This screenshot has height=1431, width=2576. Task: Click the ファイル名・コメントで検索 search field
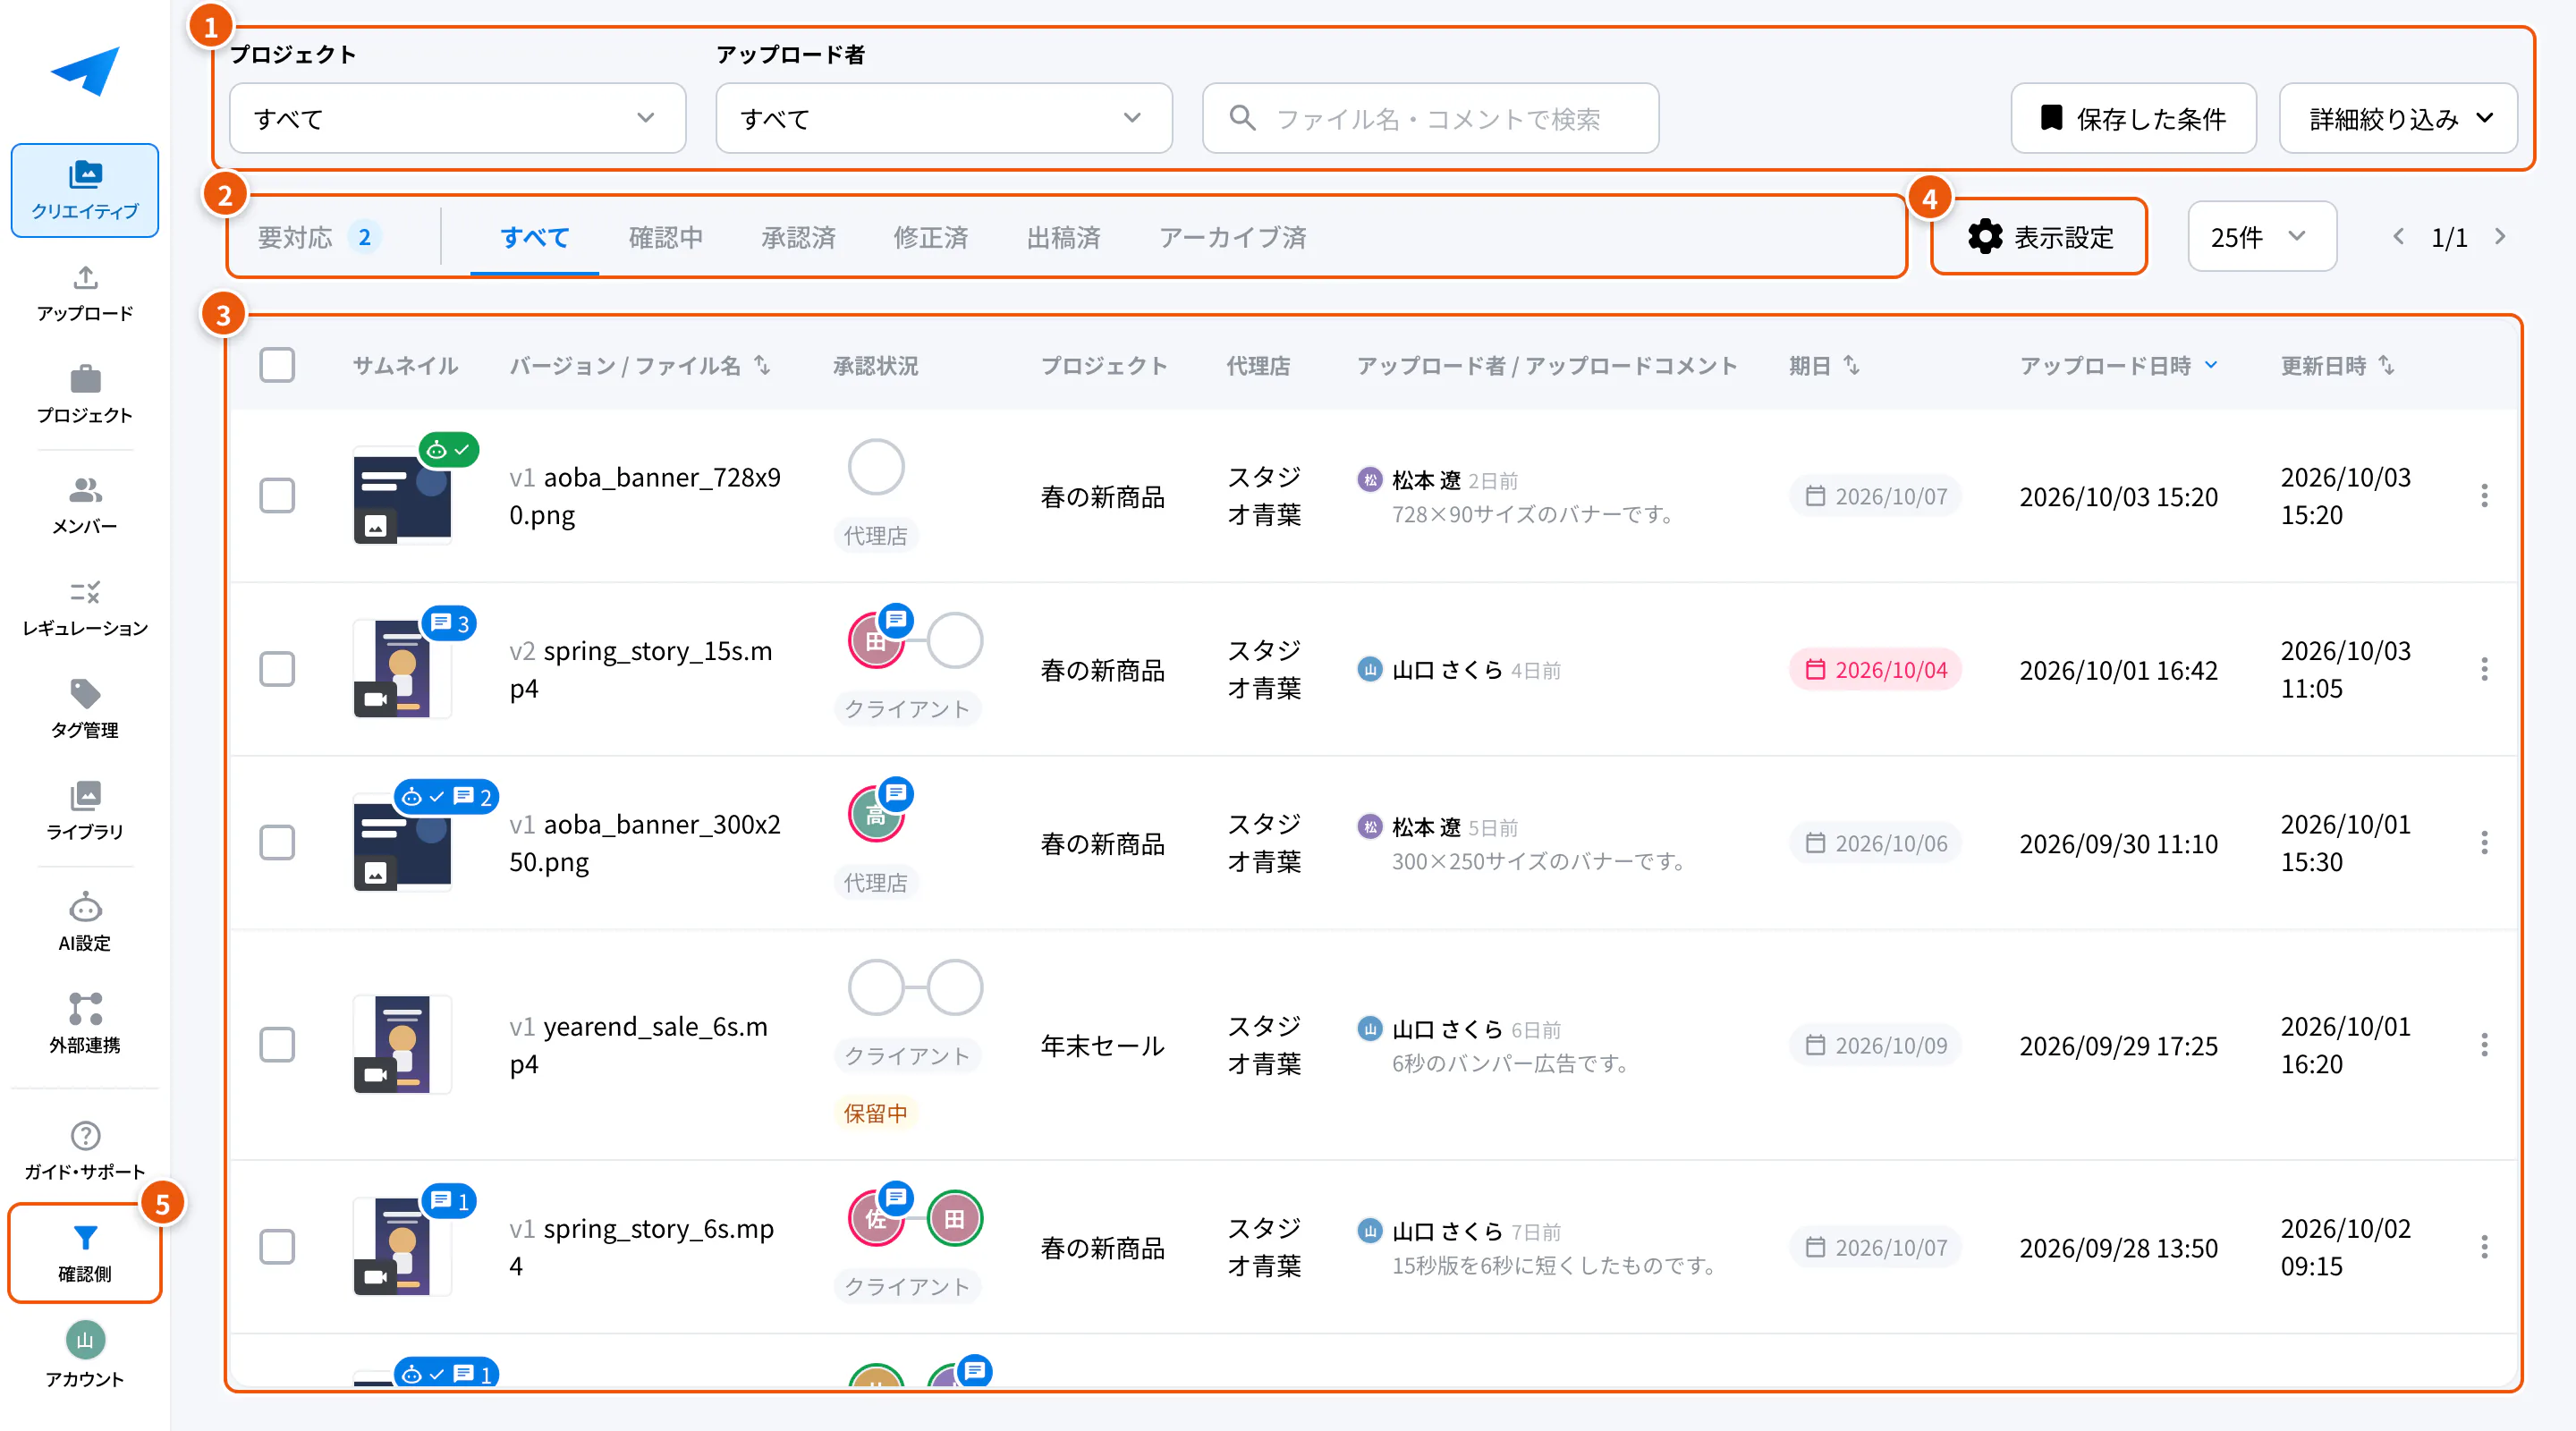1430,118
